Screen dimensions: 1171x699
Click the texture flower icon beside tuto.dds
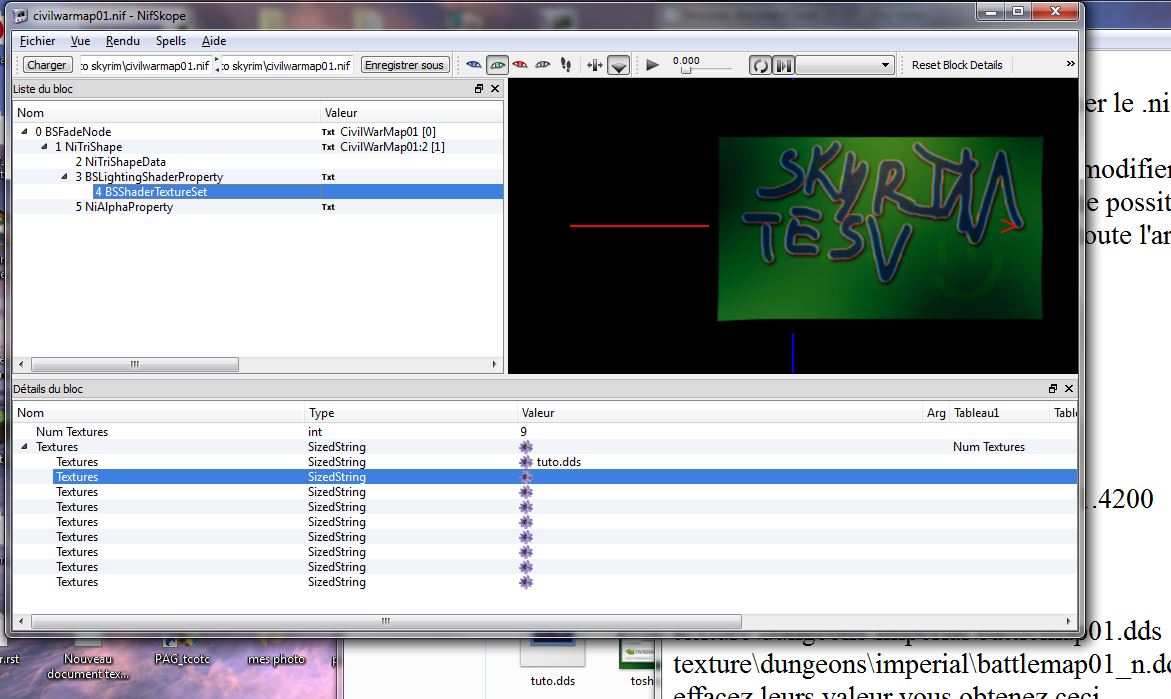coord(527,462)
